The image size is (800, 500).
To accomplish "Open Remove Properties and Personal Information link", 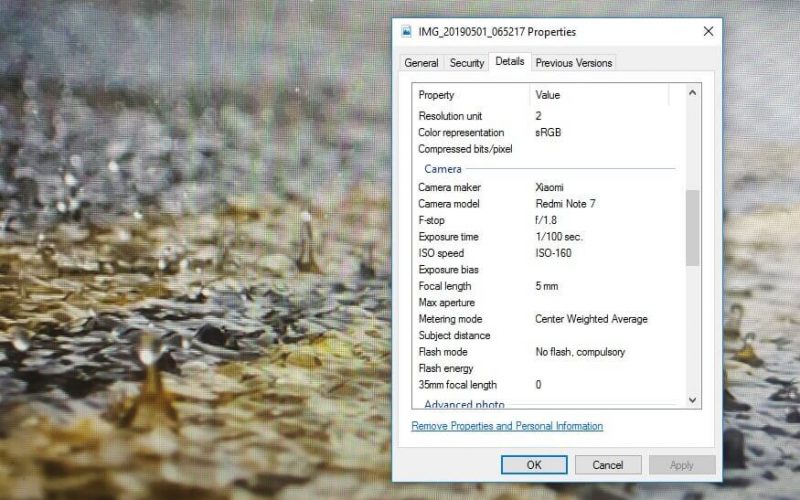I will (x=507, y=426).
